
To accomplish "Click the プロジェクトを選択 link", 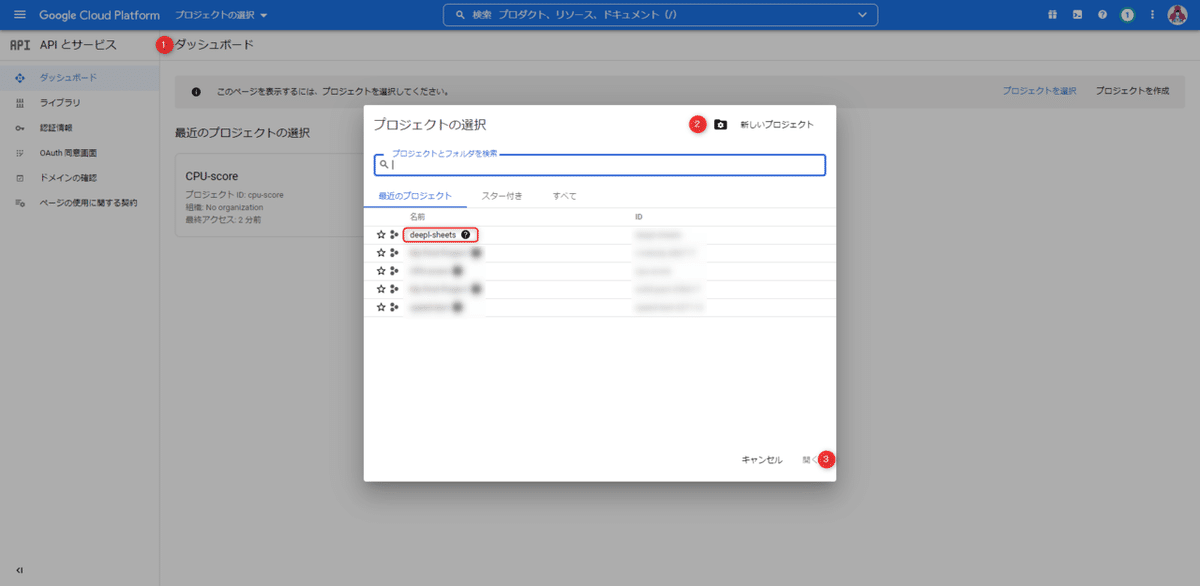I will (1040, 91).
